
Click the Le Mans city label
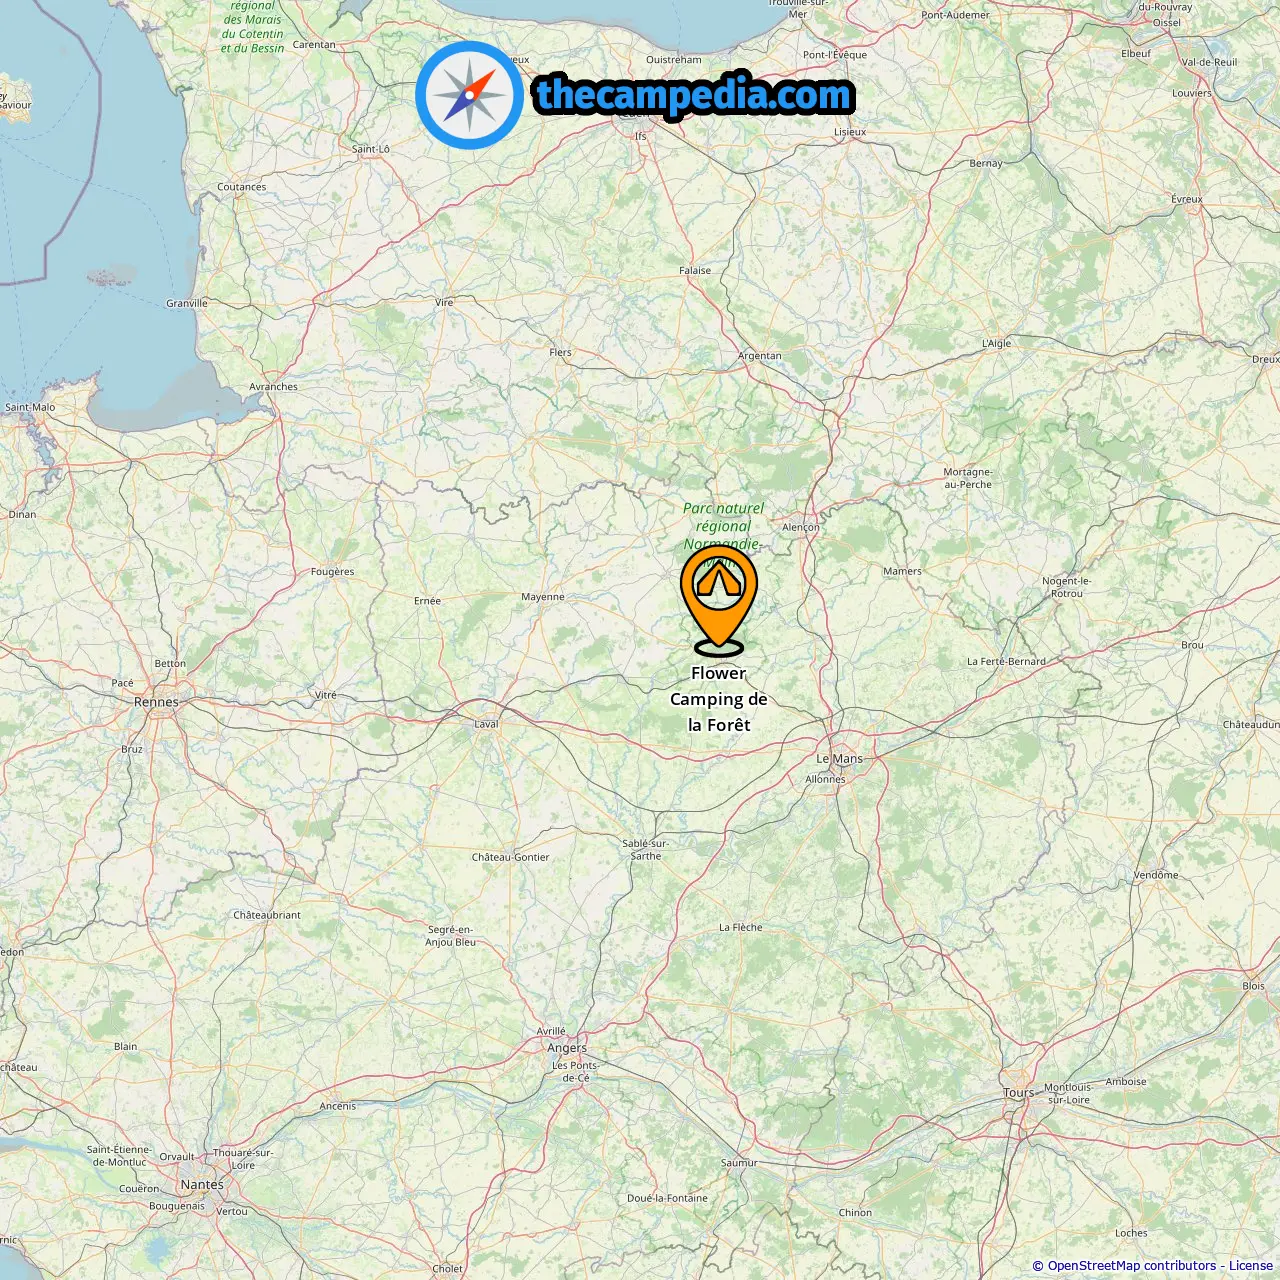point(839,759)
